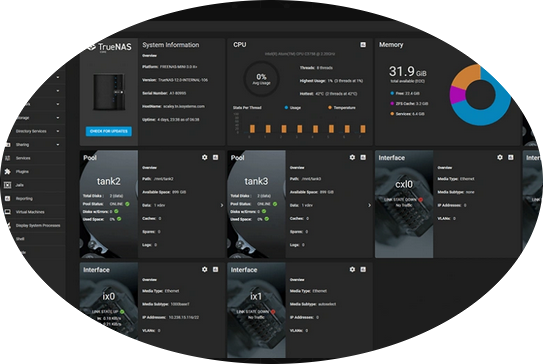This screenshot has width=543, height=364.
Task: Expand tank2 pool details chevron
Action: click(222, 205)
